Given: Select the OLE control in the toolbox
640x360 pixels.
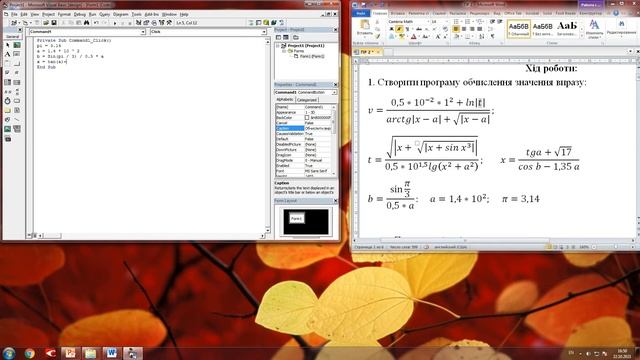Looking at the screenshot, I should click(x=7, y=139).
